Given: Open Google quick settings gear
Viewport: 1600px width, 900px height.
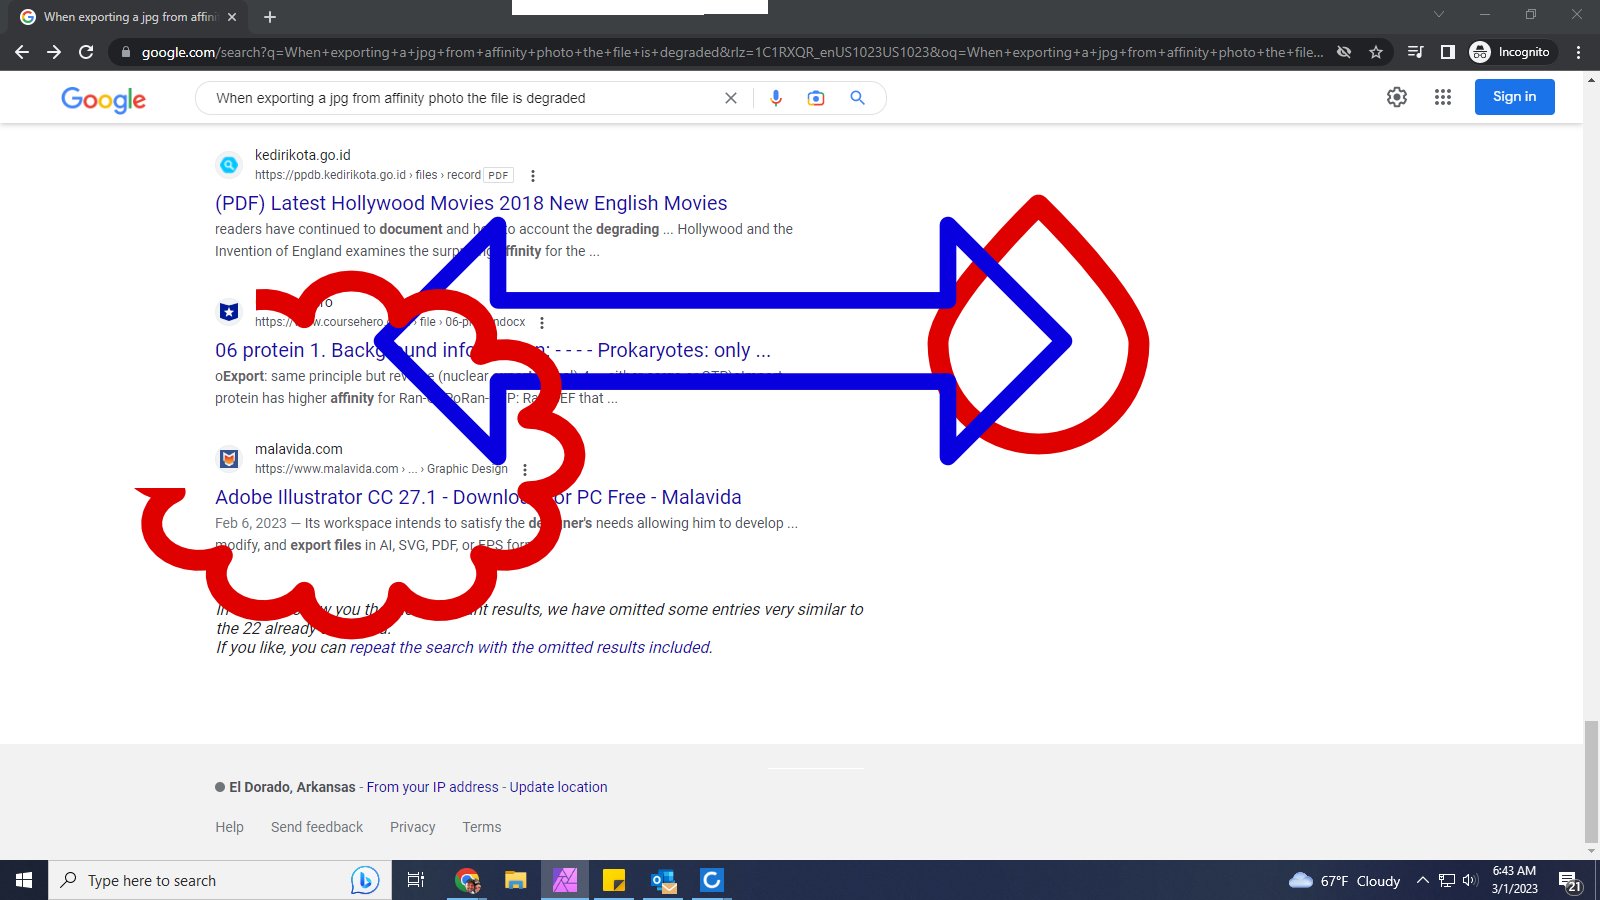Looking at the screenshot, I should click(x=1397, y=97).
